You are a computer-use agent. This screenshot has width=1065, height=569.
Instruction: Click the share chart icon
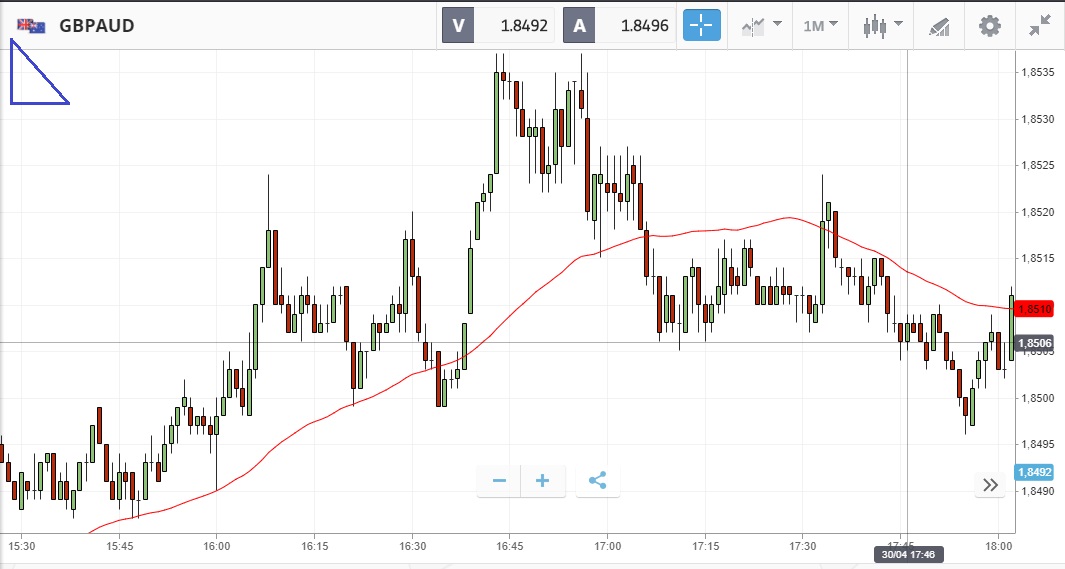coord(598,481)
